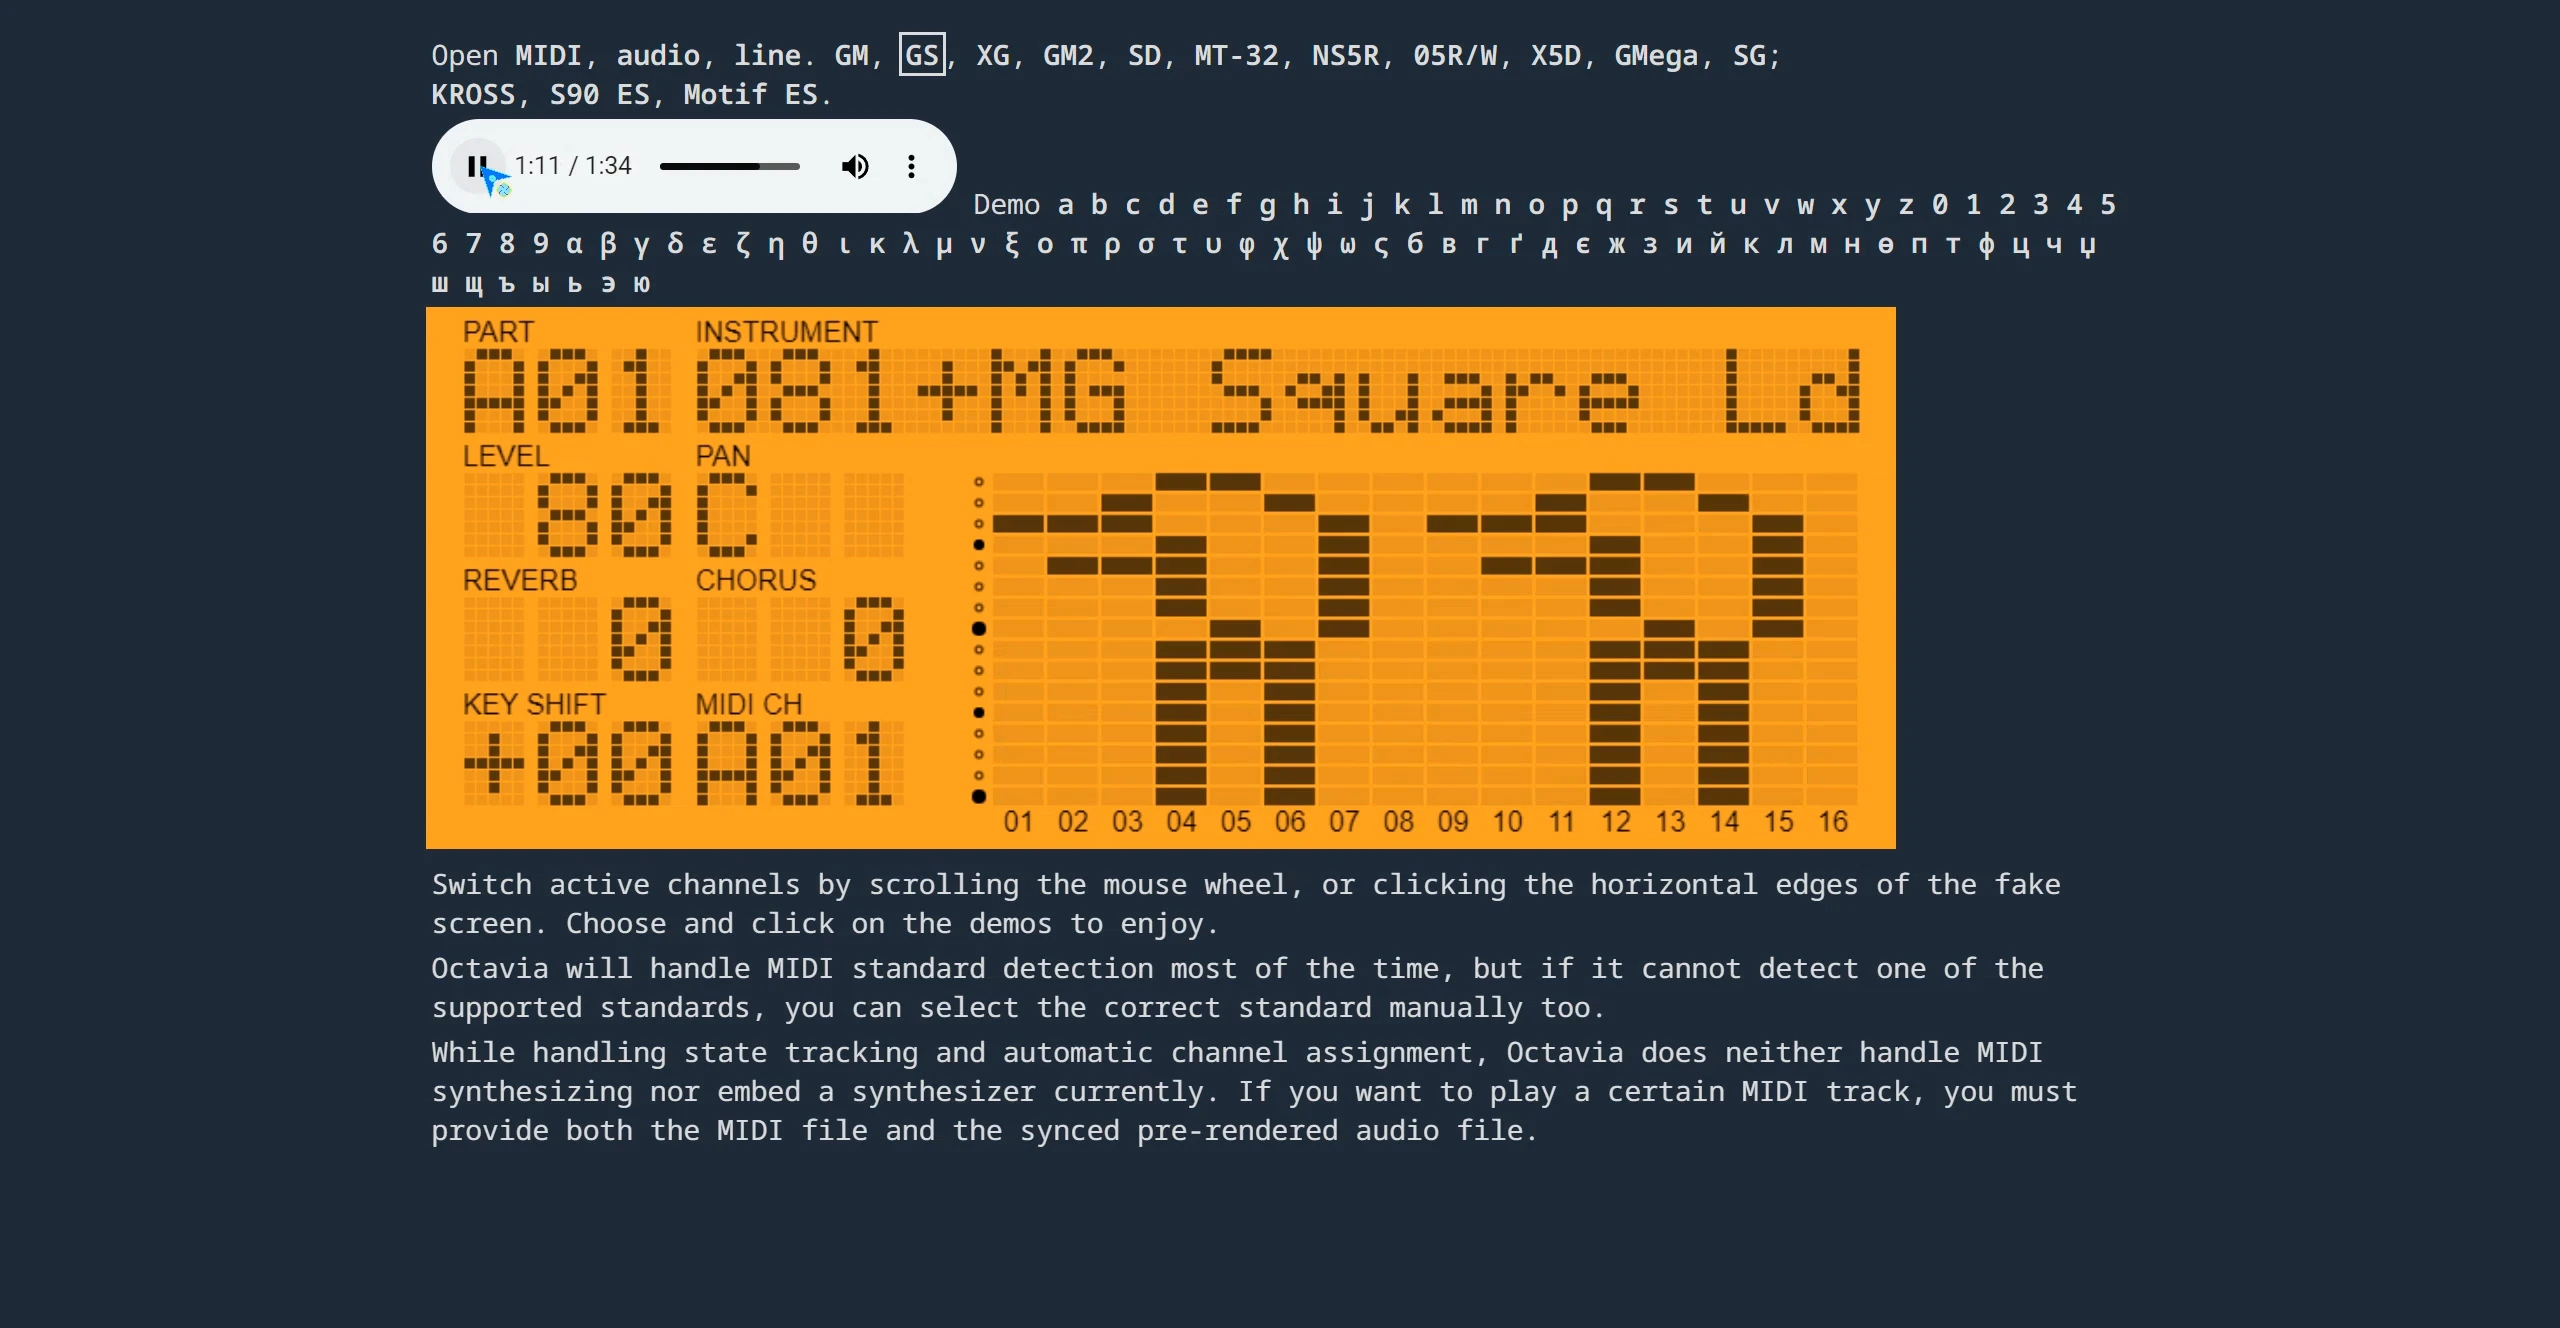Play demo 'ф'
This screenshot has width=2560, height=1328.
point(1986,243)
